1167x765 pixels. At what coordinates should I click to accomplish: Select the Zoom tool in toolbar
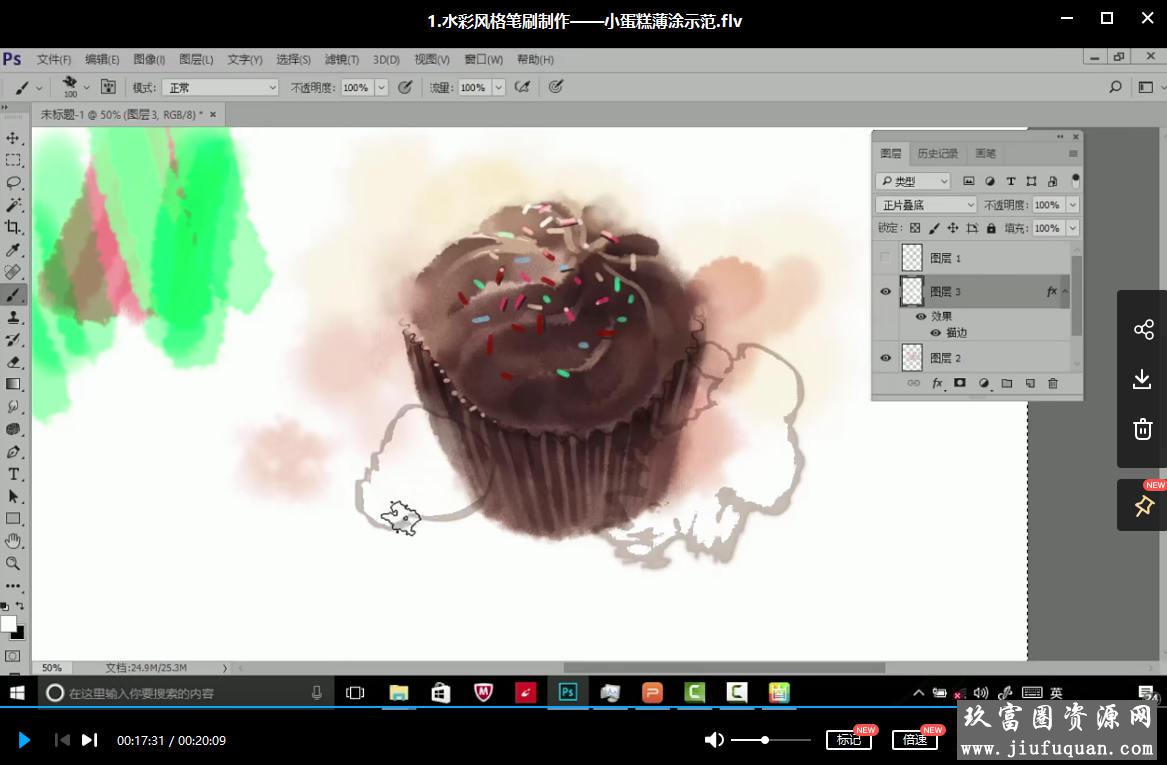pyautogui.click(x=13, y=564)
